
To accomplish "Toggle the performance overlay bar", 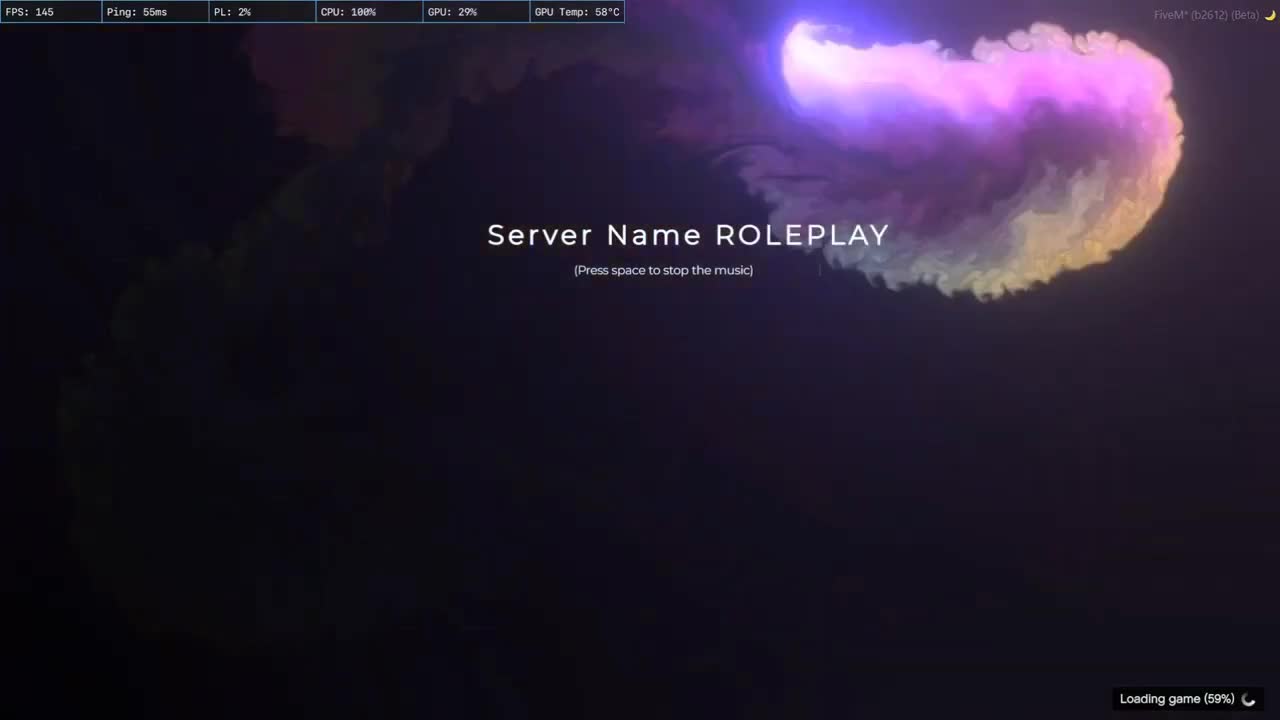I will pos(312,11).
